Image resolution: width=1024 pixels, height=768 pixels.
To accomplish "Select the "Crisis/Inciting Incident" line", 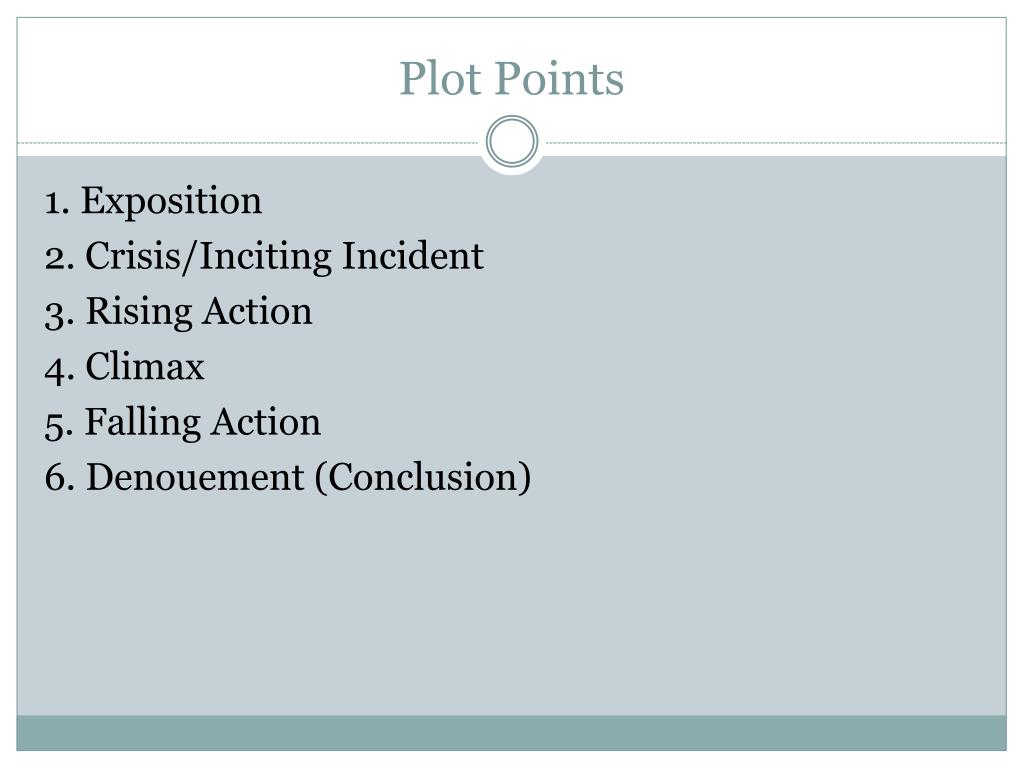I will tap(264, 256).
